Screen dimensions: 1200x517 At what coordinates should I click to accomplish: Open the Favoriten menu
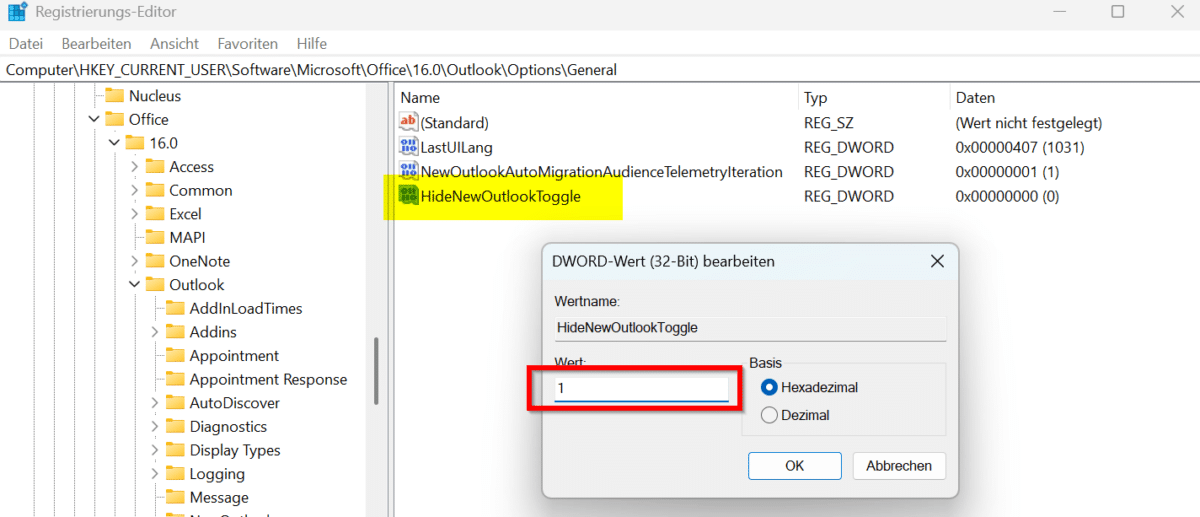247,44
